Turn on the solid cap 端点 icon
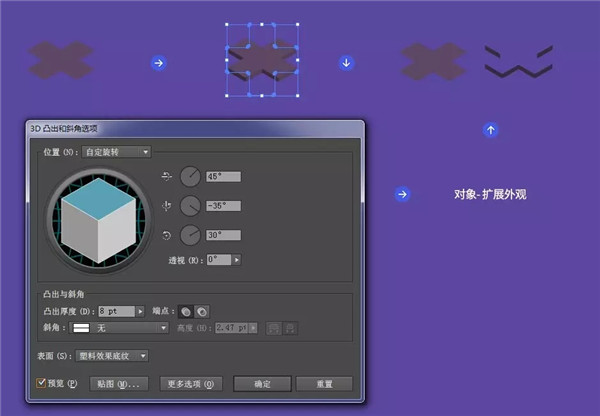 coord(186,312)
